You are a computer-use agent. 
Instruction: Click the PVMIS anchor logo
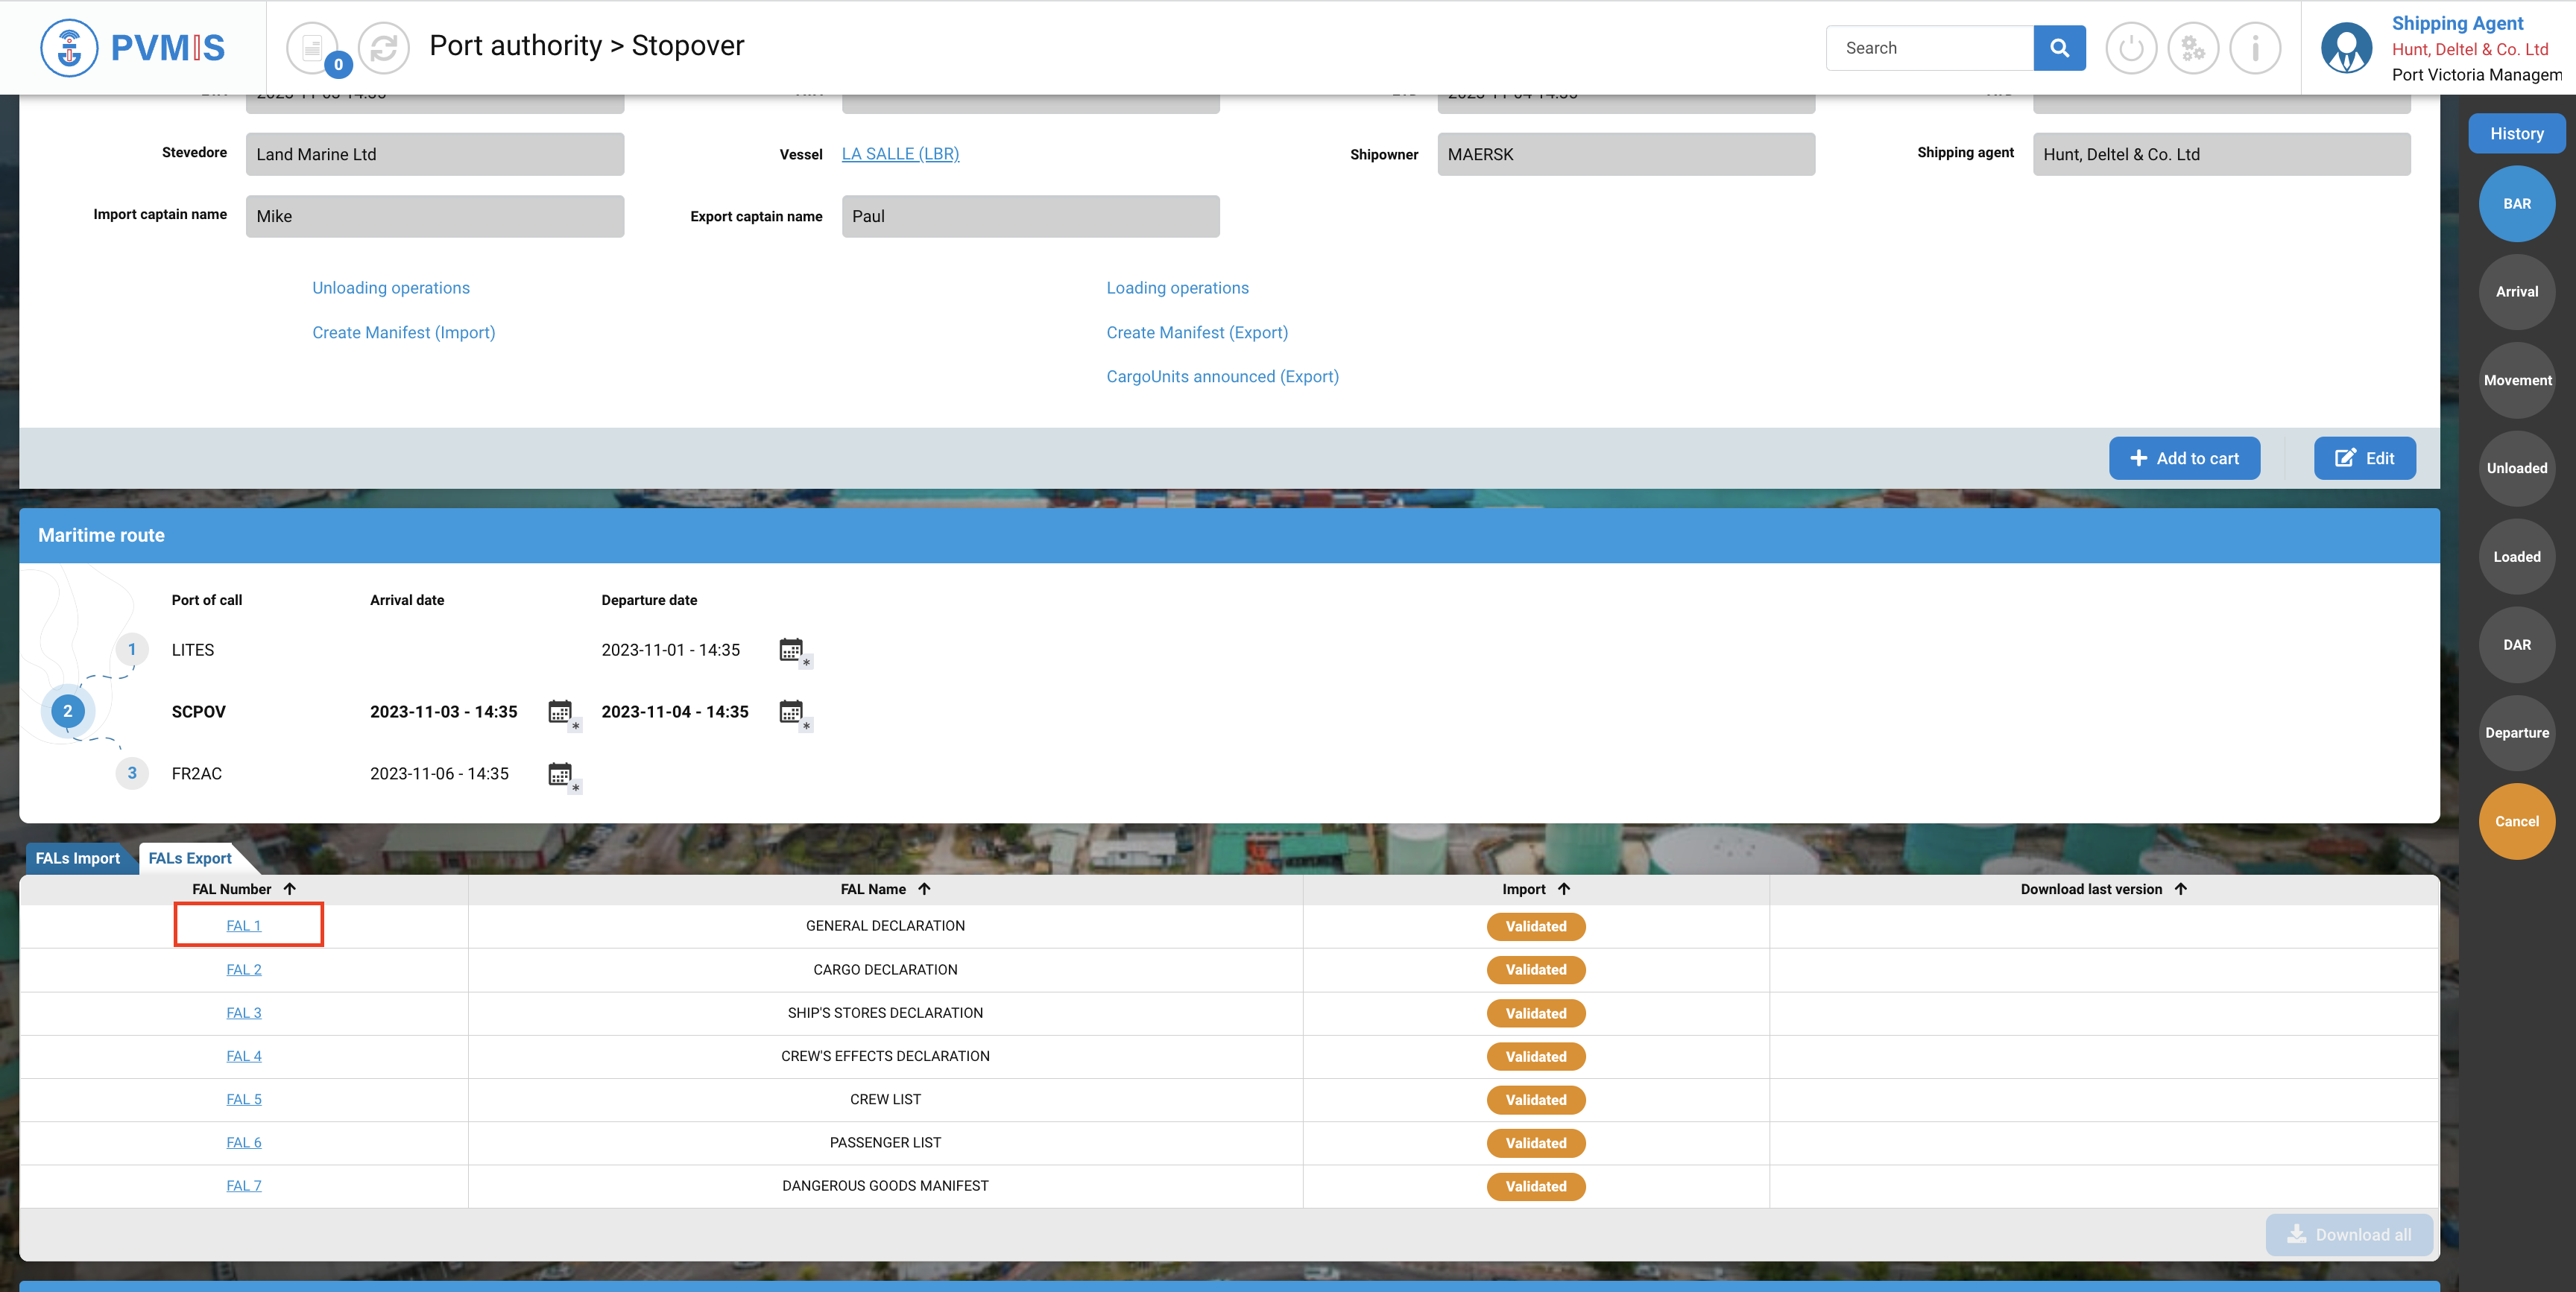coord(69,47)
